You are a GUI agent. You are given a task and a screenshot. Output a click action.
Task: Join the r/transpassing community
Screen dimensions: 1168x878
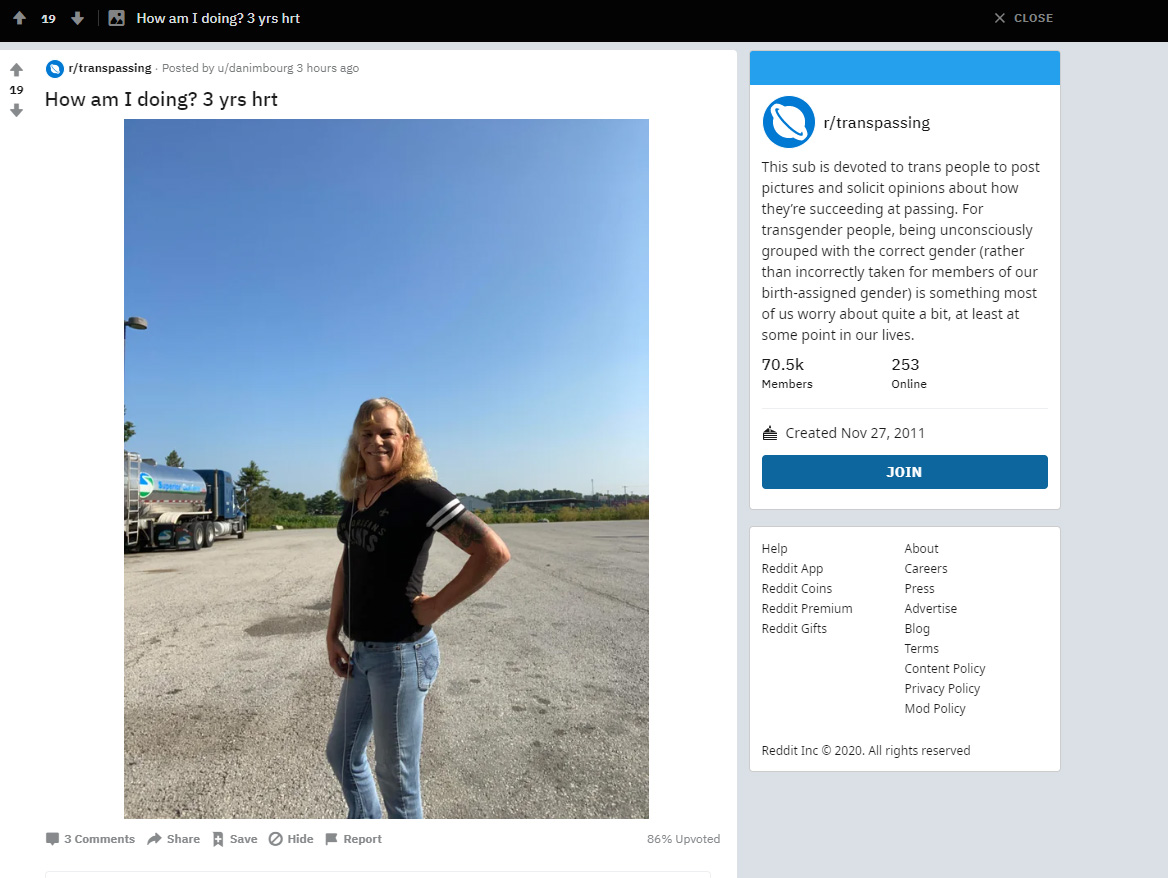(x=904, y=472)
